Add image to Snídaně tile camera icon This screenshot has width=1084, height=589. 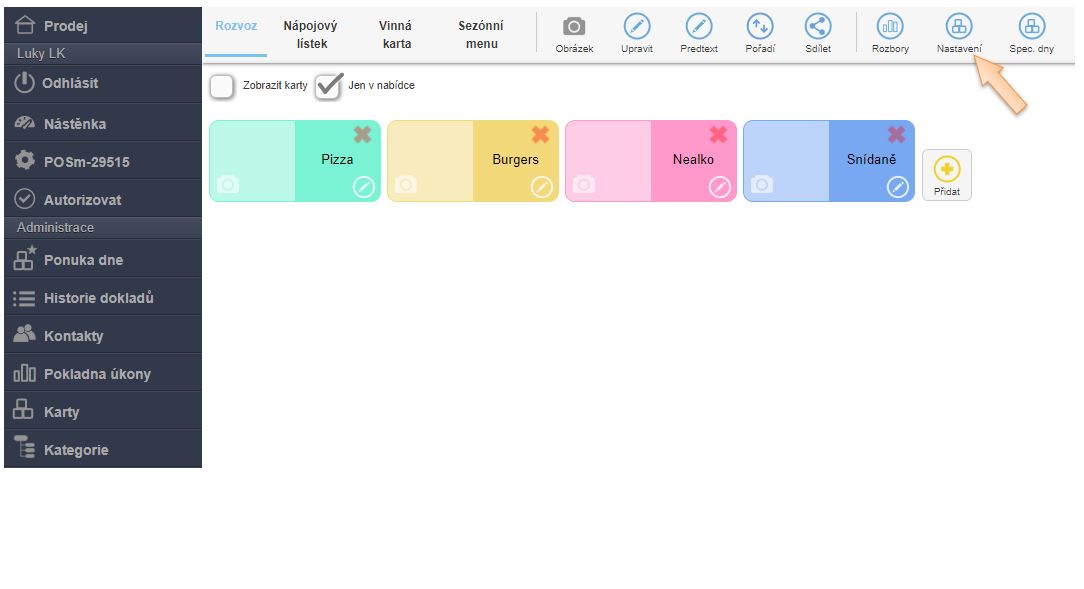tap(762, 185)
